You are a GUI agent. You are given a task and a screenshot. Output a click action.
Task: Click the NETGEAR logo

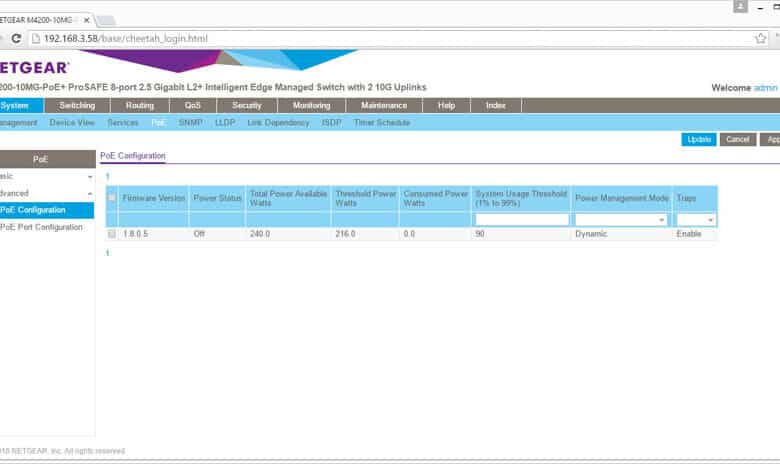[34, 67]
